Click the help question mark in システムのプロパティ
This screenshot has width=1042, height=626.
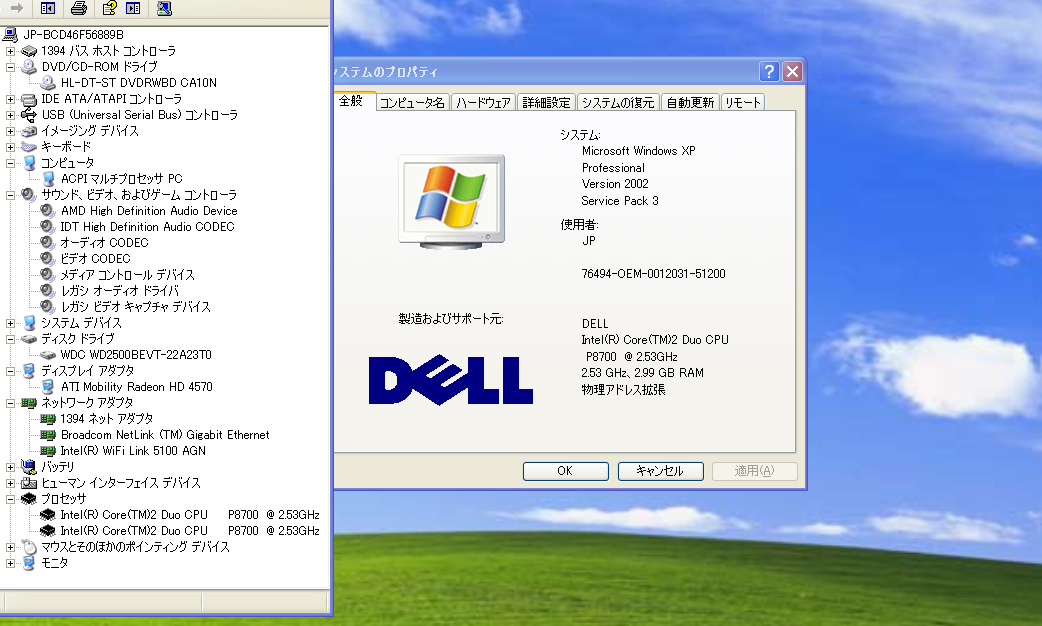tap(769, 71)
